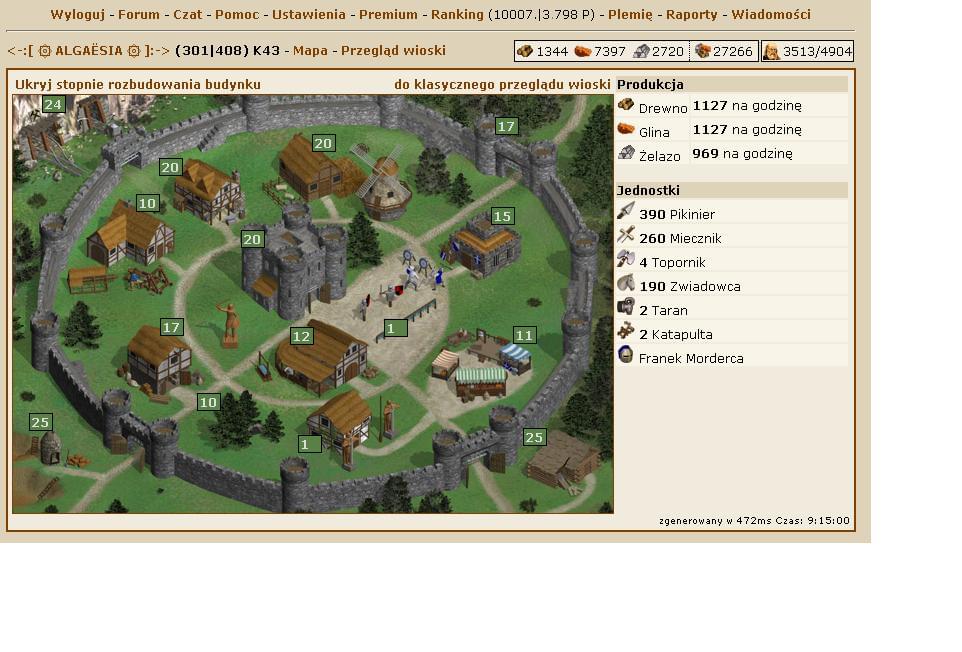
Task: Click the '190 Zwiadowca' unit row
Action: click(732, 286)
